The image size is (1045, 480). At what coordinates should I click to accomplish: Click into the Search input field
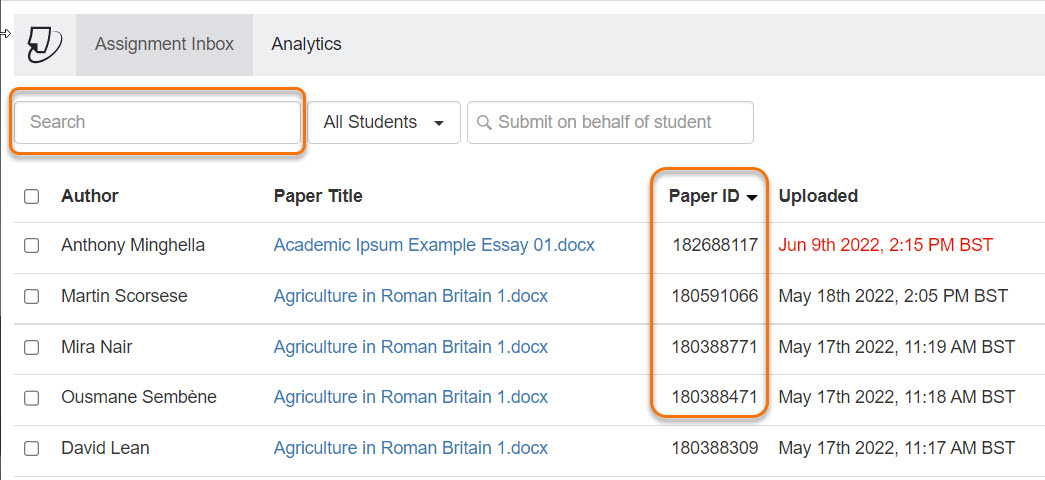point(157,122)
